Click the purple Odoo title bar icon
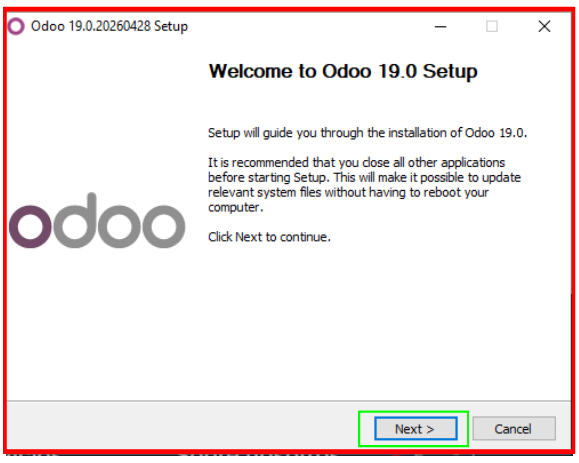Image resolution: width=579 pixels, height=463 pixels. (16, 26)
